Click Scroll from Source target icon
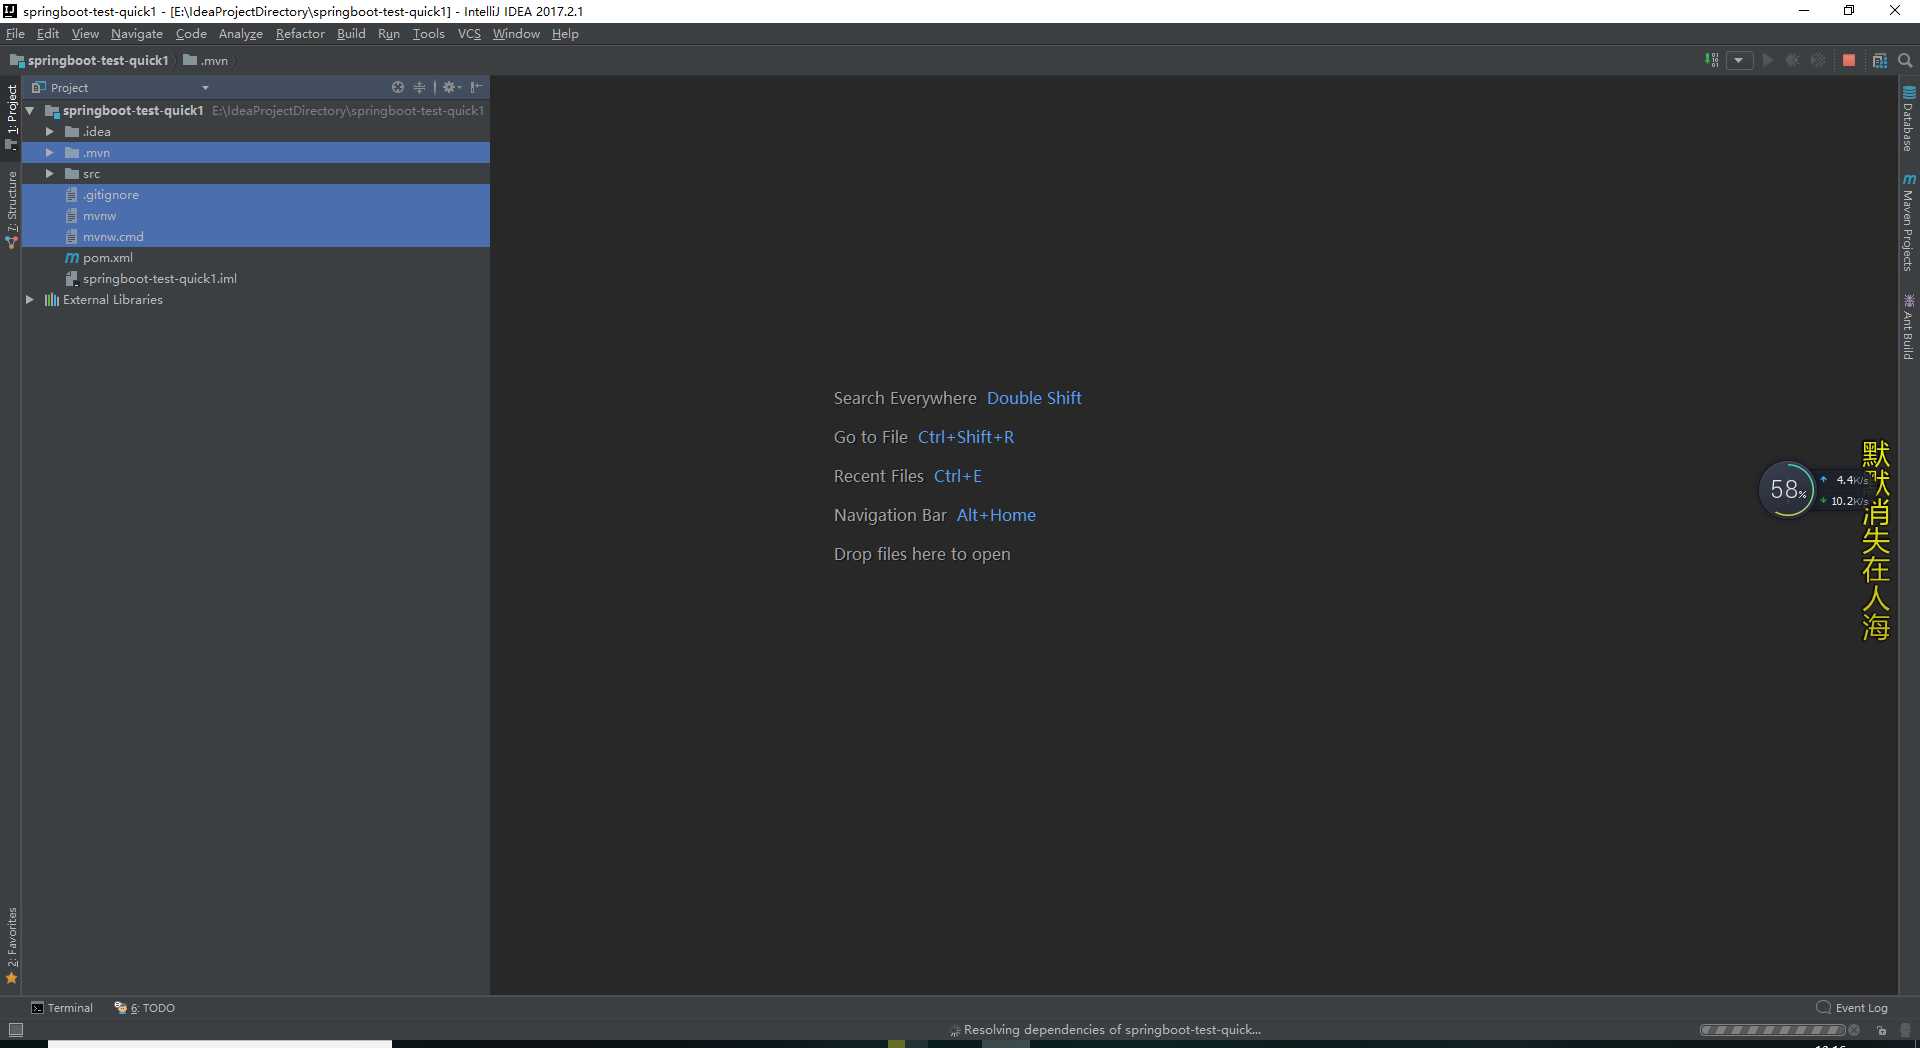Image resolution: width=1920 pixels, height=1048 pixels. [398, 87]
